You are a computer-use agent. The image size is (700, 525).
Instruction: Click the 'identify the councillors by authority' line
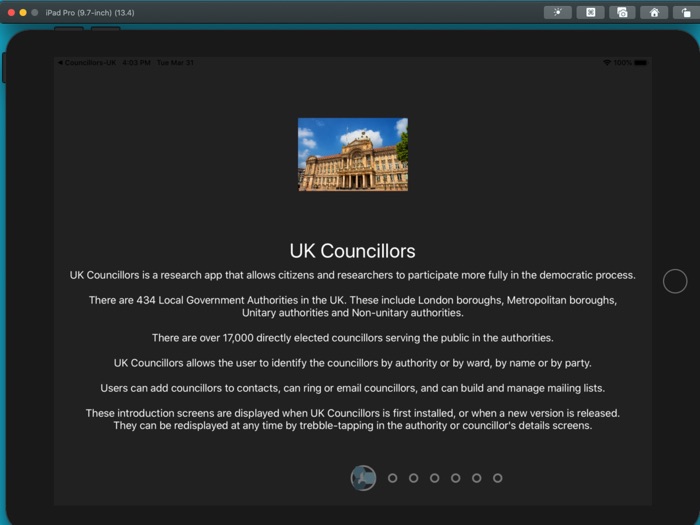(353, 363)
